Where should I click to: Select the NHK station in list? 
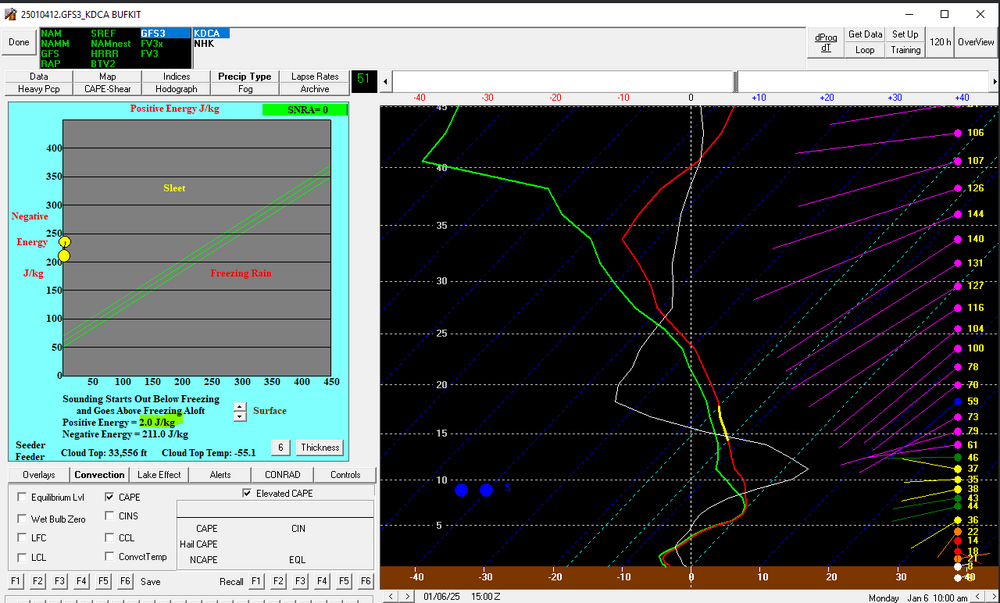[x=204, y=44]
